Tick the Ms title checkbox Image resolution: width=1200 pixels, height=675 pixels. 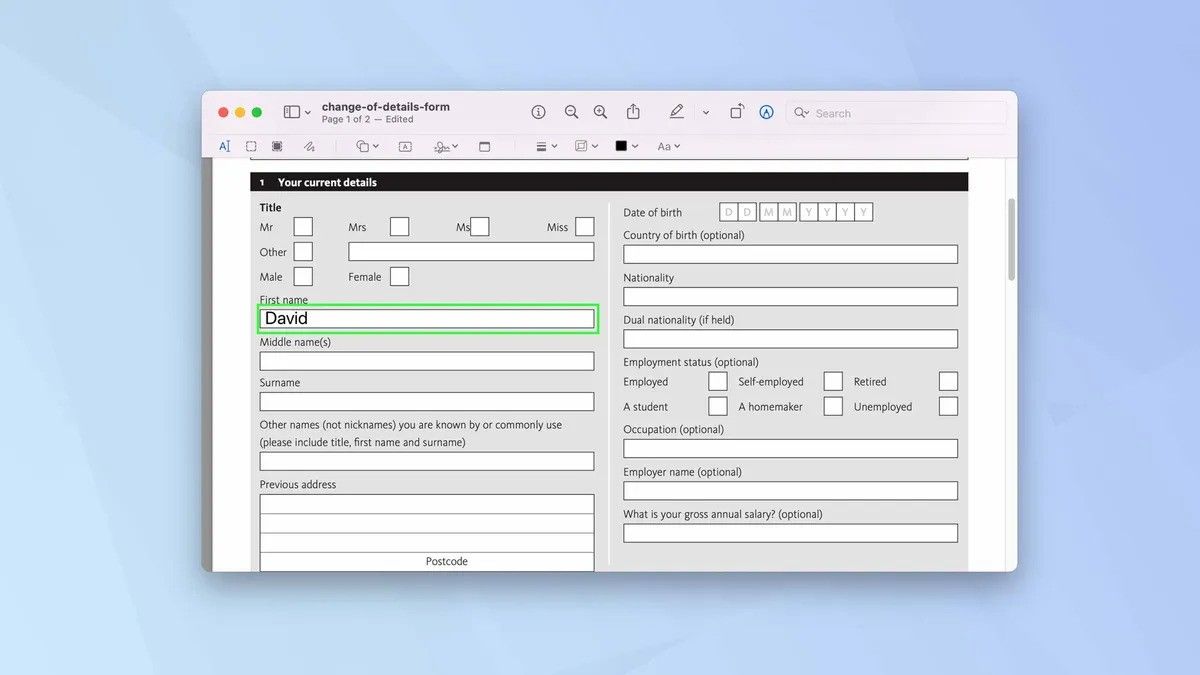480,227
